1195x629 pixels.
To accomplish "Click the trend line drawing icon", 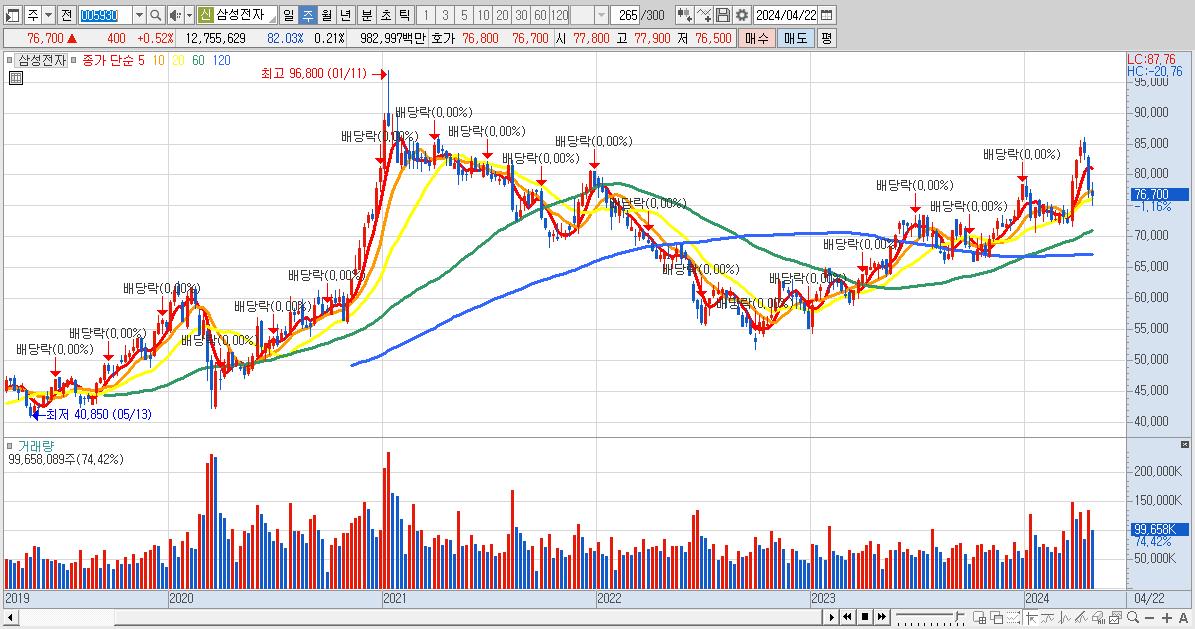I will 1047,617.
